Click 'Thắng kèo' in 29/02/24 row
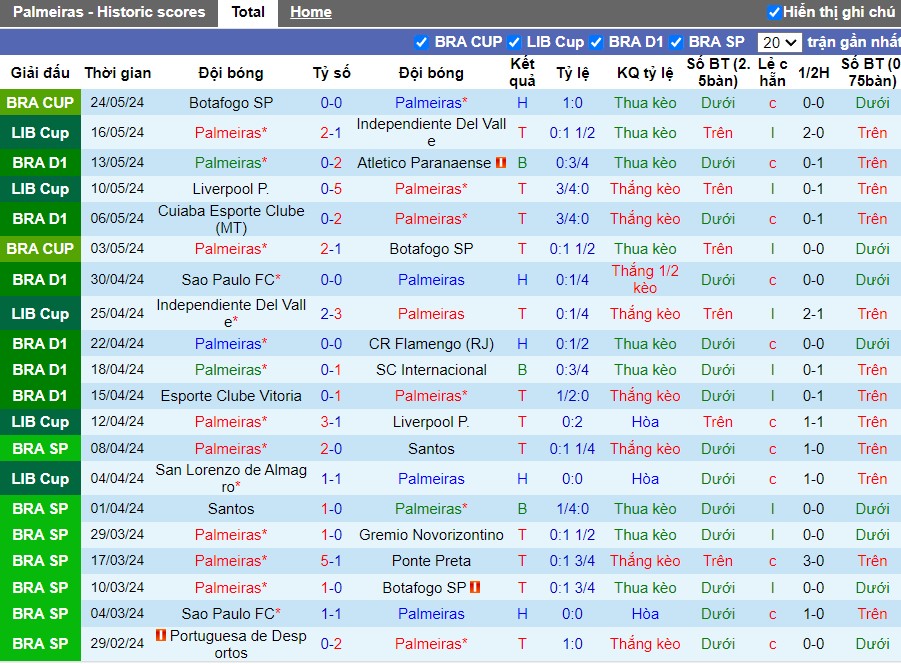The width and height of the screenshot is (901, 664). [645, 643]
